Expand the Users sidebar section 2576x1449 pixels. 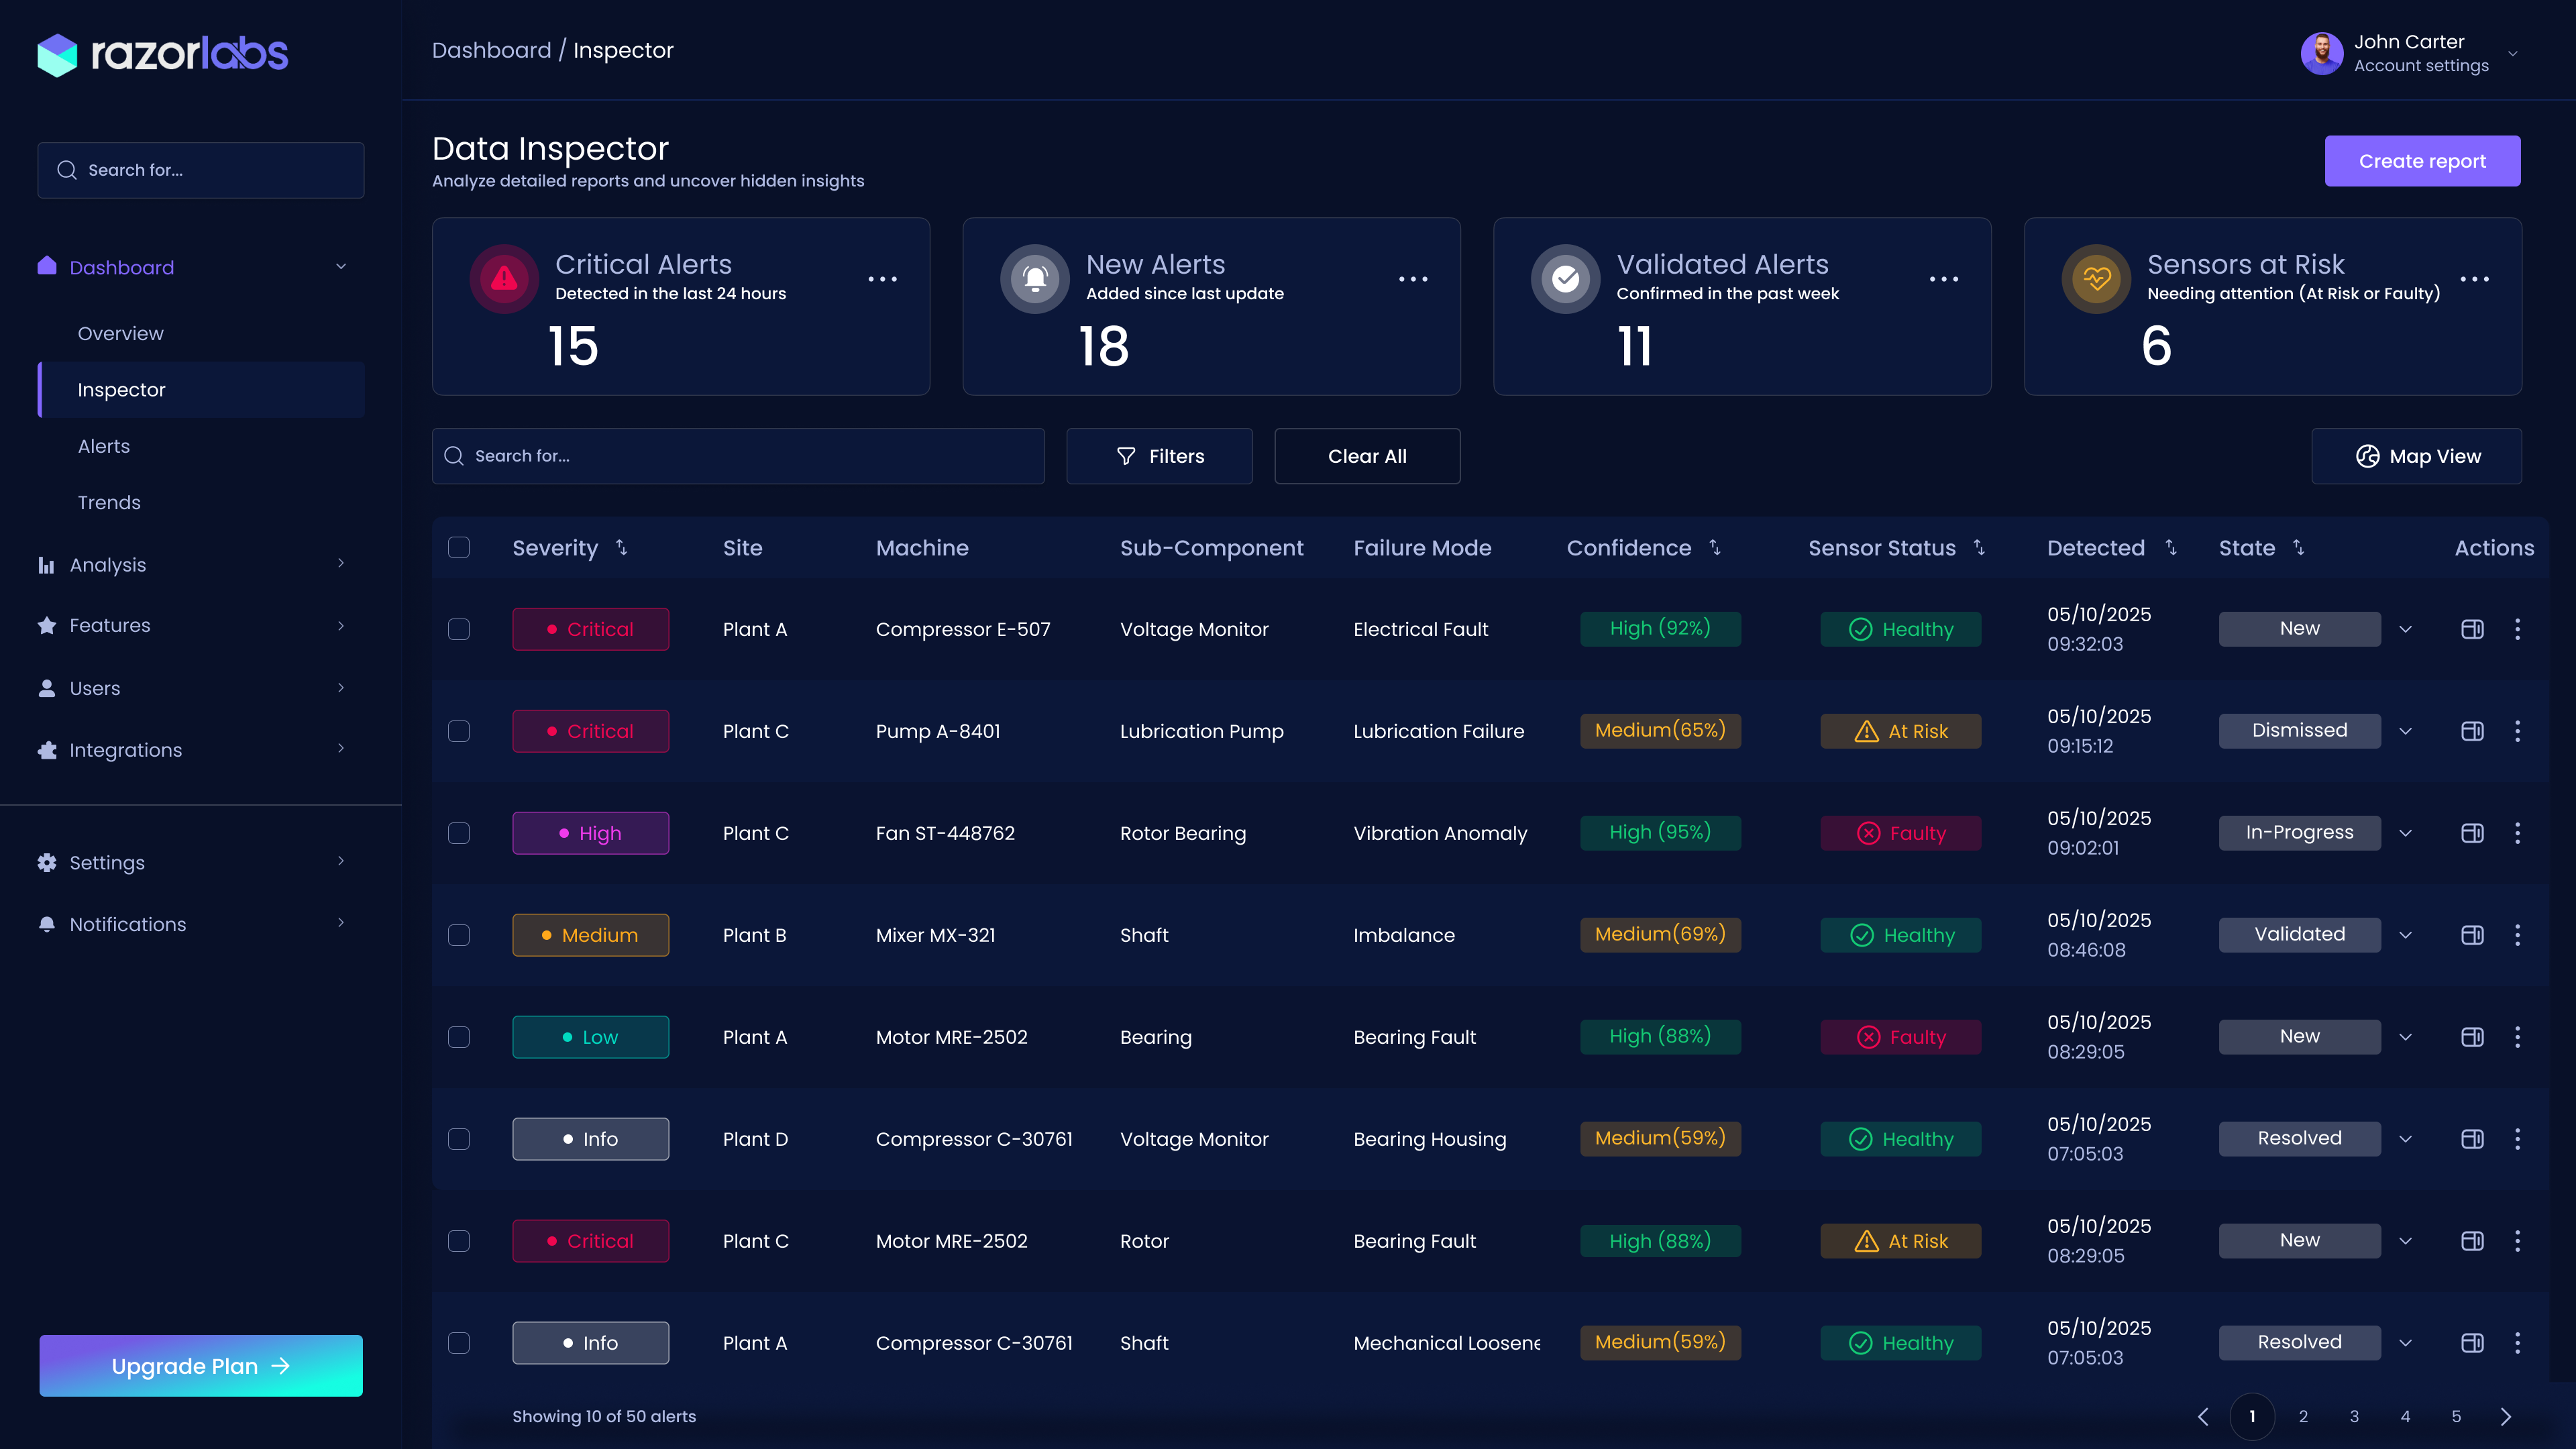point(341,687)
